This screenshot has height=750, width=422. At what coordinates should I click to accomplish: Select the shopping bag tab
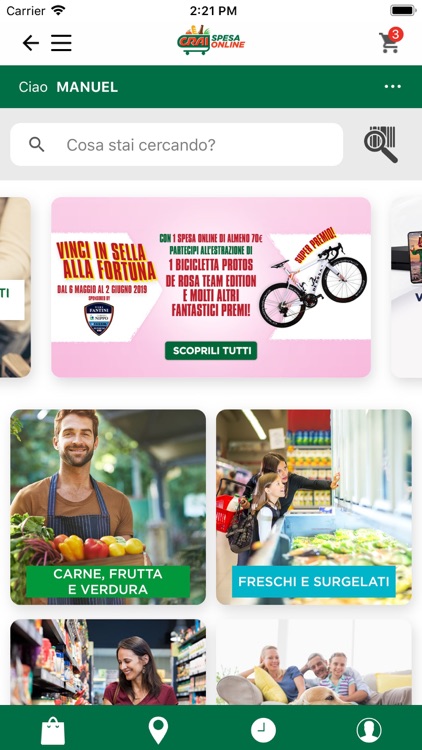[x=53, y=730]
